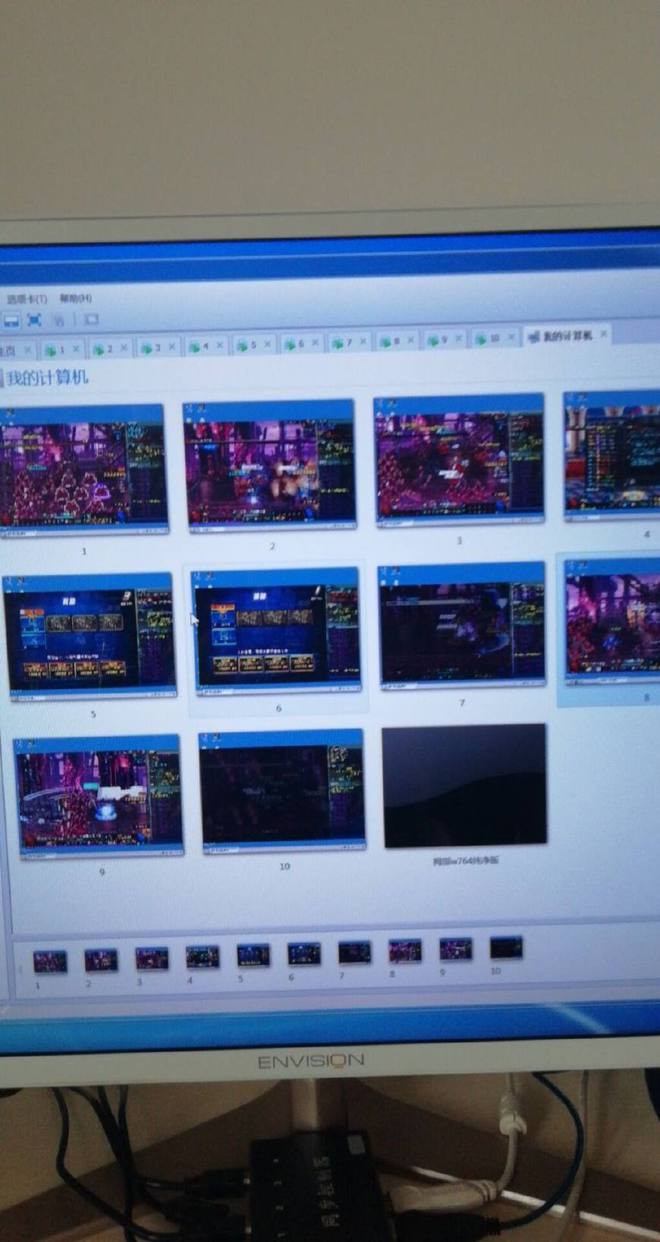Close VM tab 8
This screenshot has height=1242, width=660.
click(x=411, y=341)
